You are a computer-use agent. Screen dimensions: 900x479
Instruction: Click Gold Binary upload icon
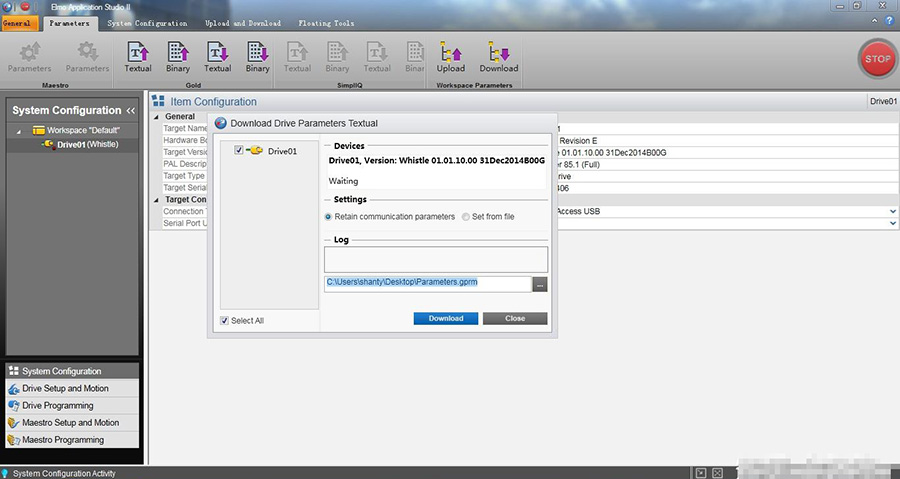178,53
